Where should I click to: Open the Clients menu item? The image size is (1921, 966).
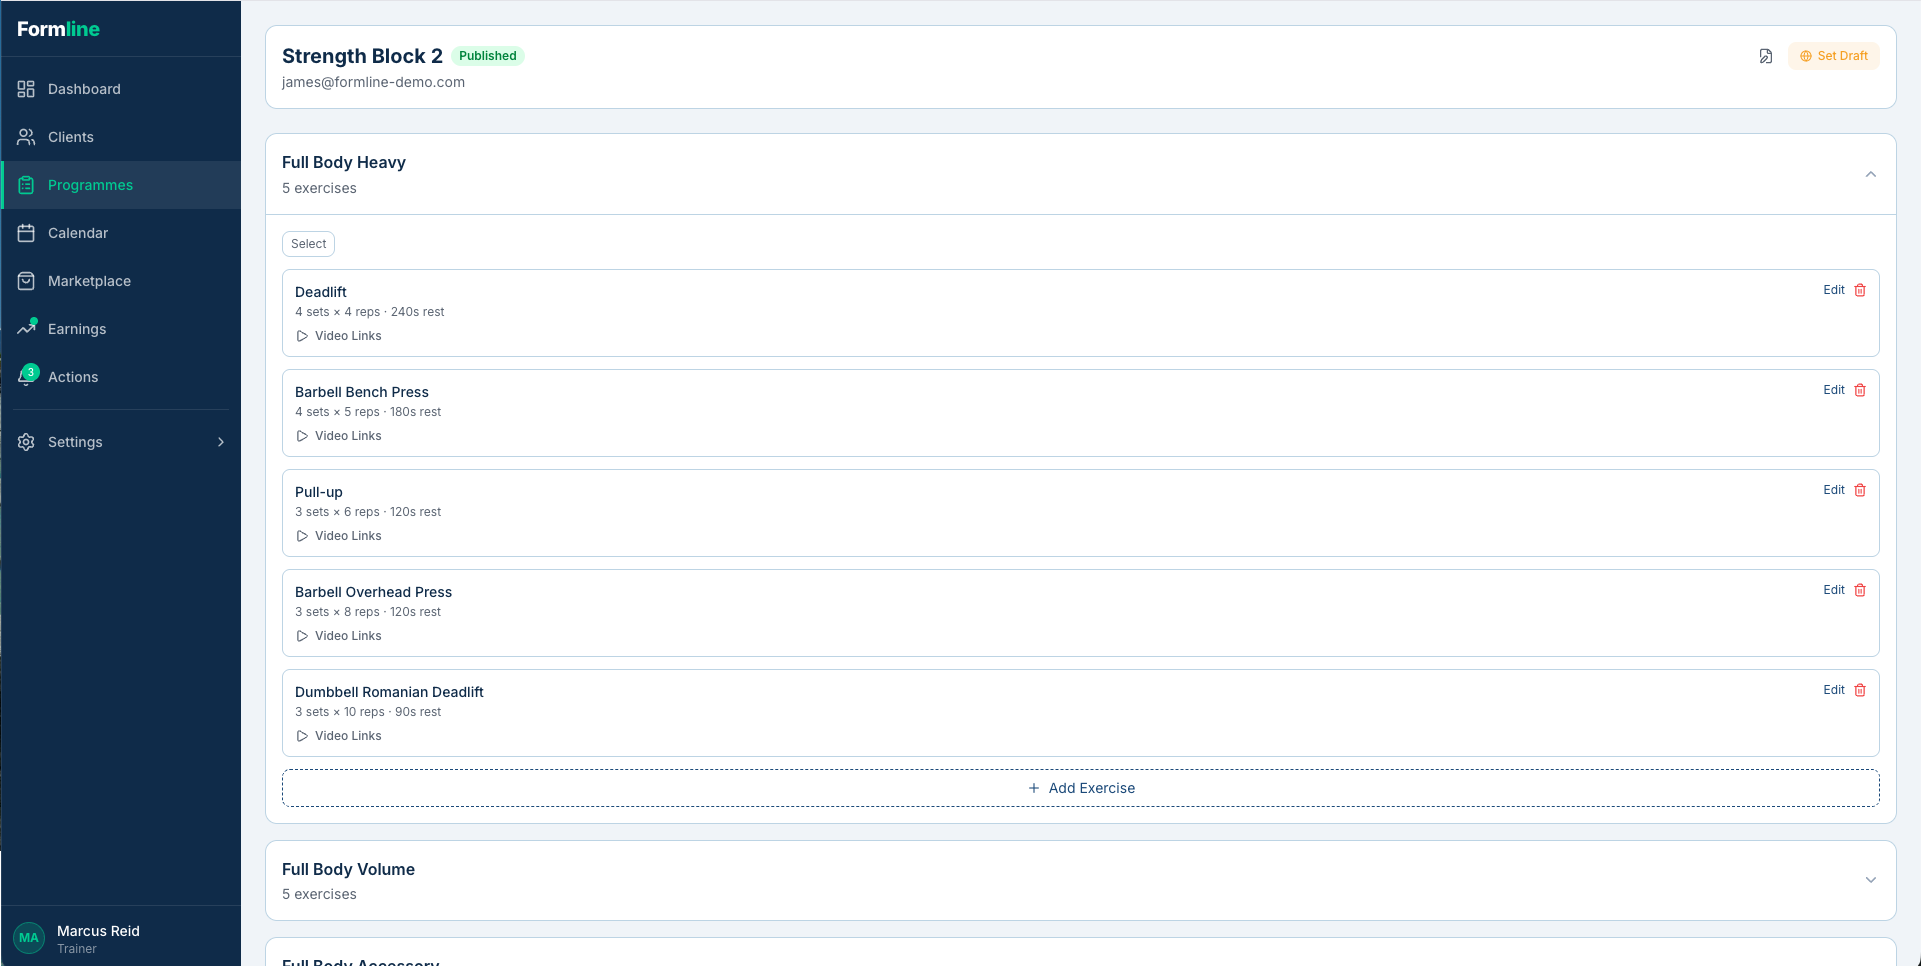(70, 137)
